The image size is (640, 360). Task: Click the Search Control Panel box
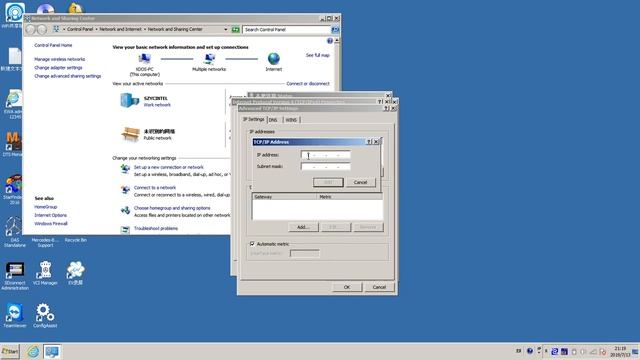tap(287, 29)
